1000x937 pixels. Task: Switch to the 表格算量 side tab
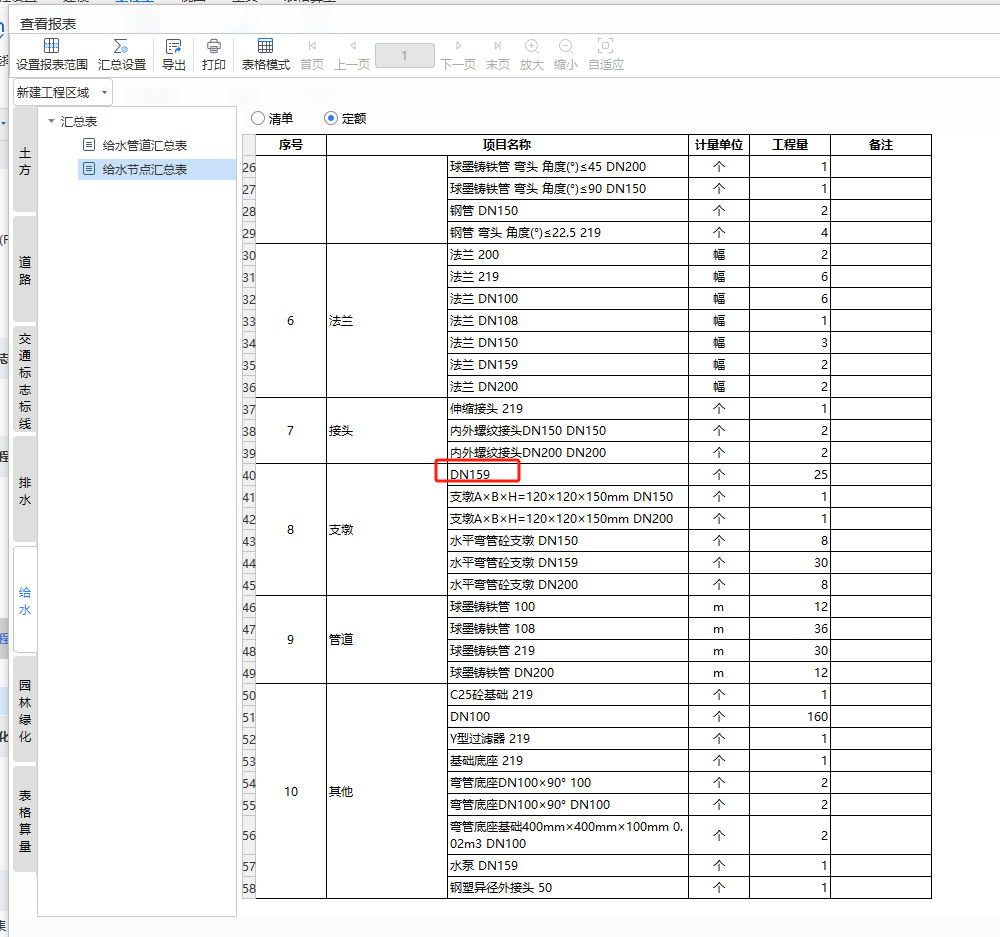25,820
